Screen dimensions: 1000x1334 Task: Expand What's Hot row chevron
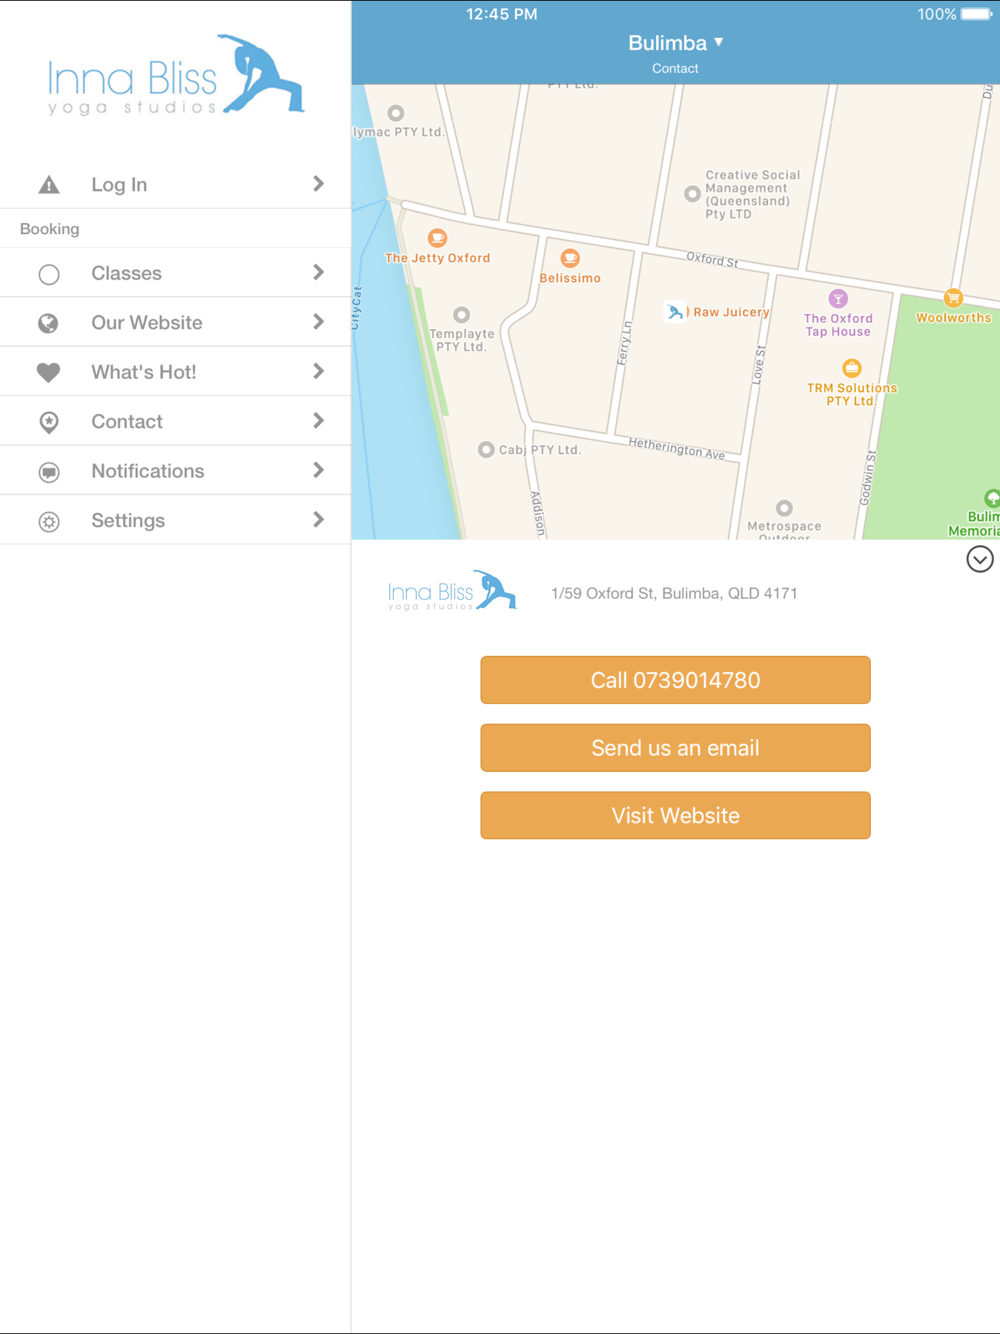pyautogui.click(x=318, y=371)
